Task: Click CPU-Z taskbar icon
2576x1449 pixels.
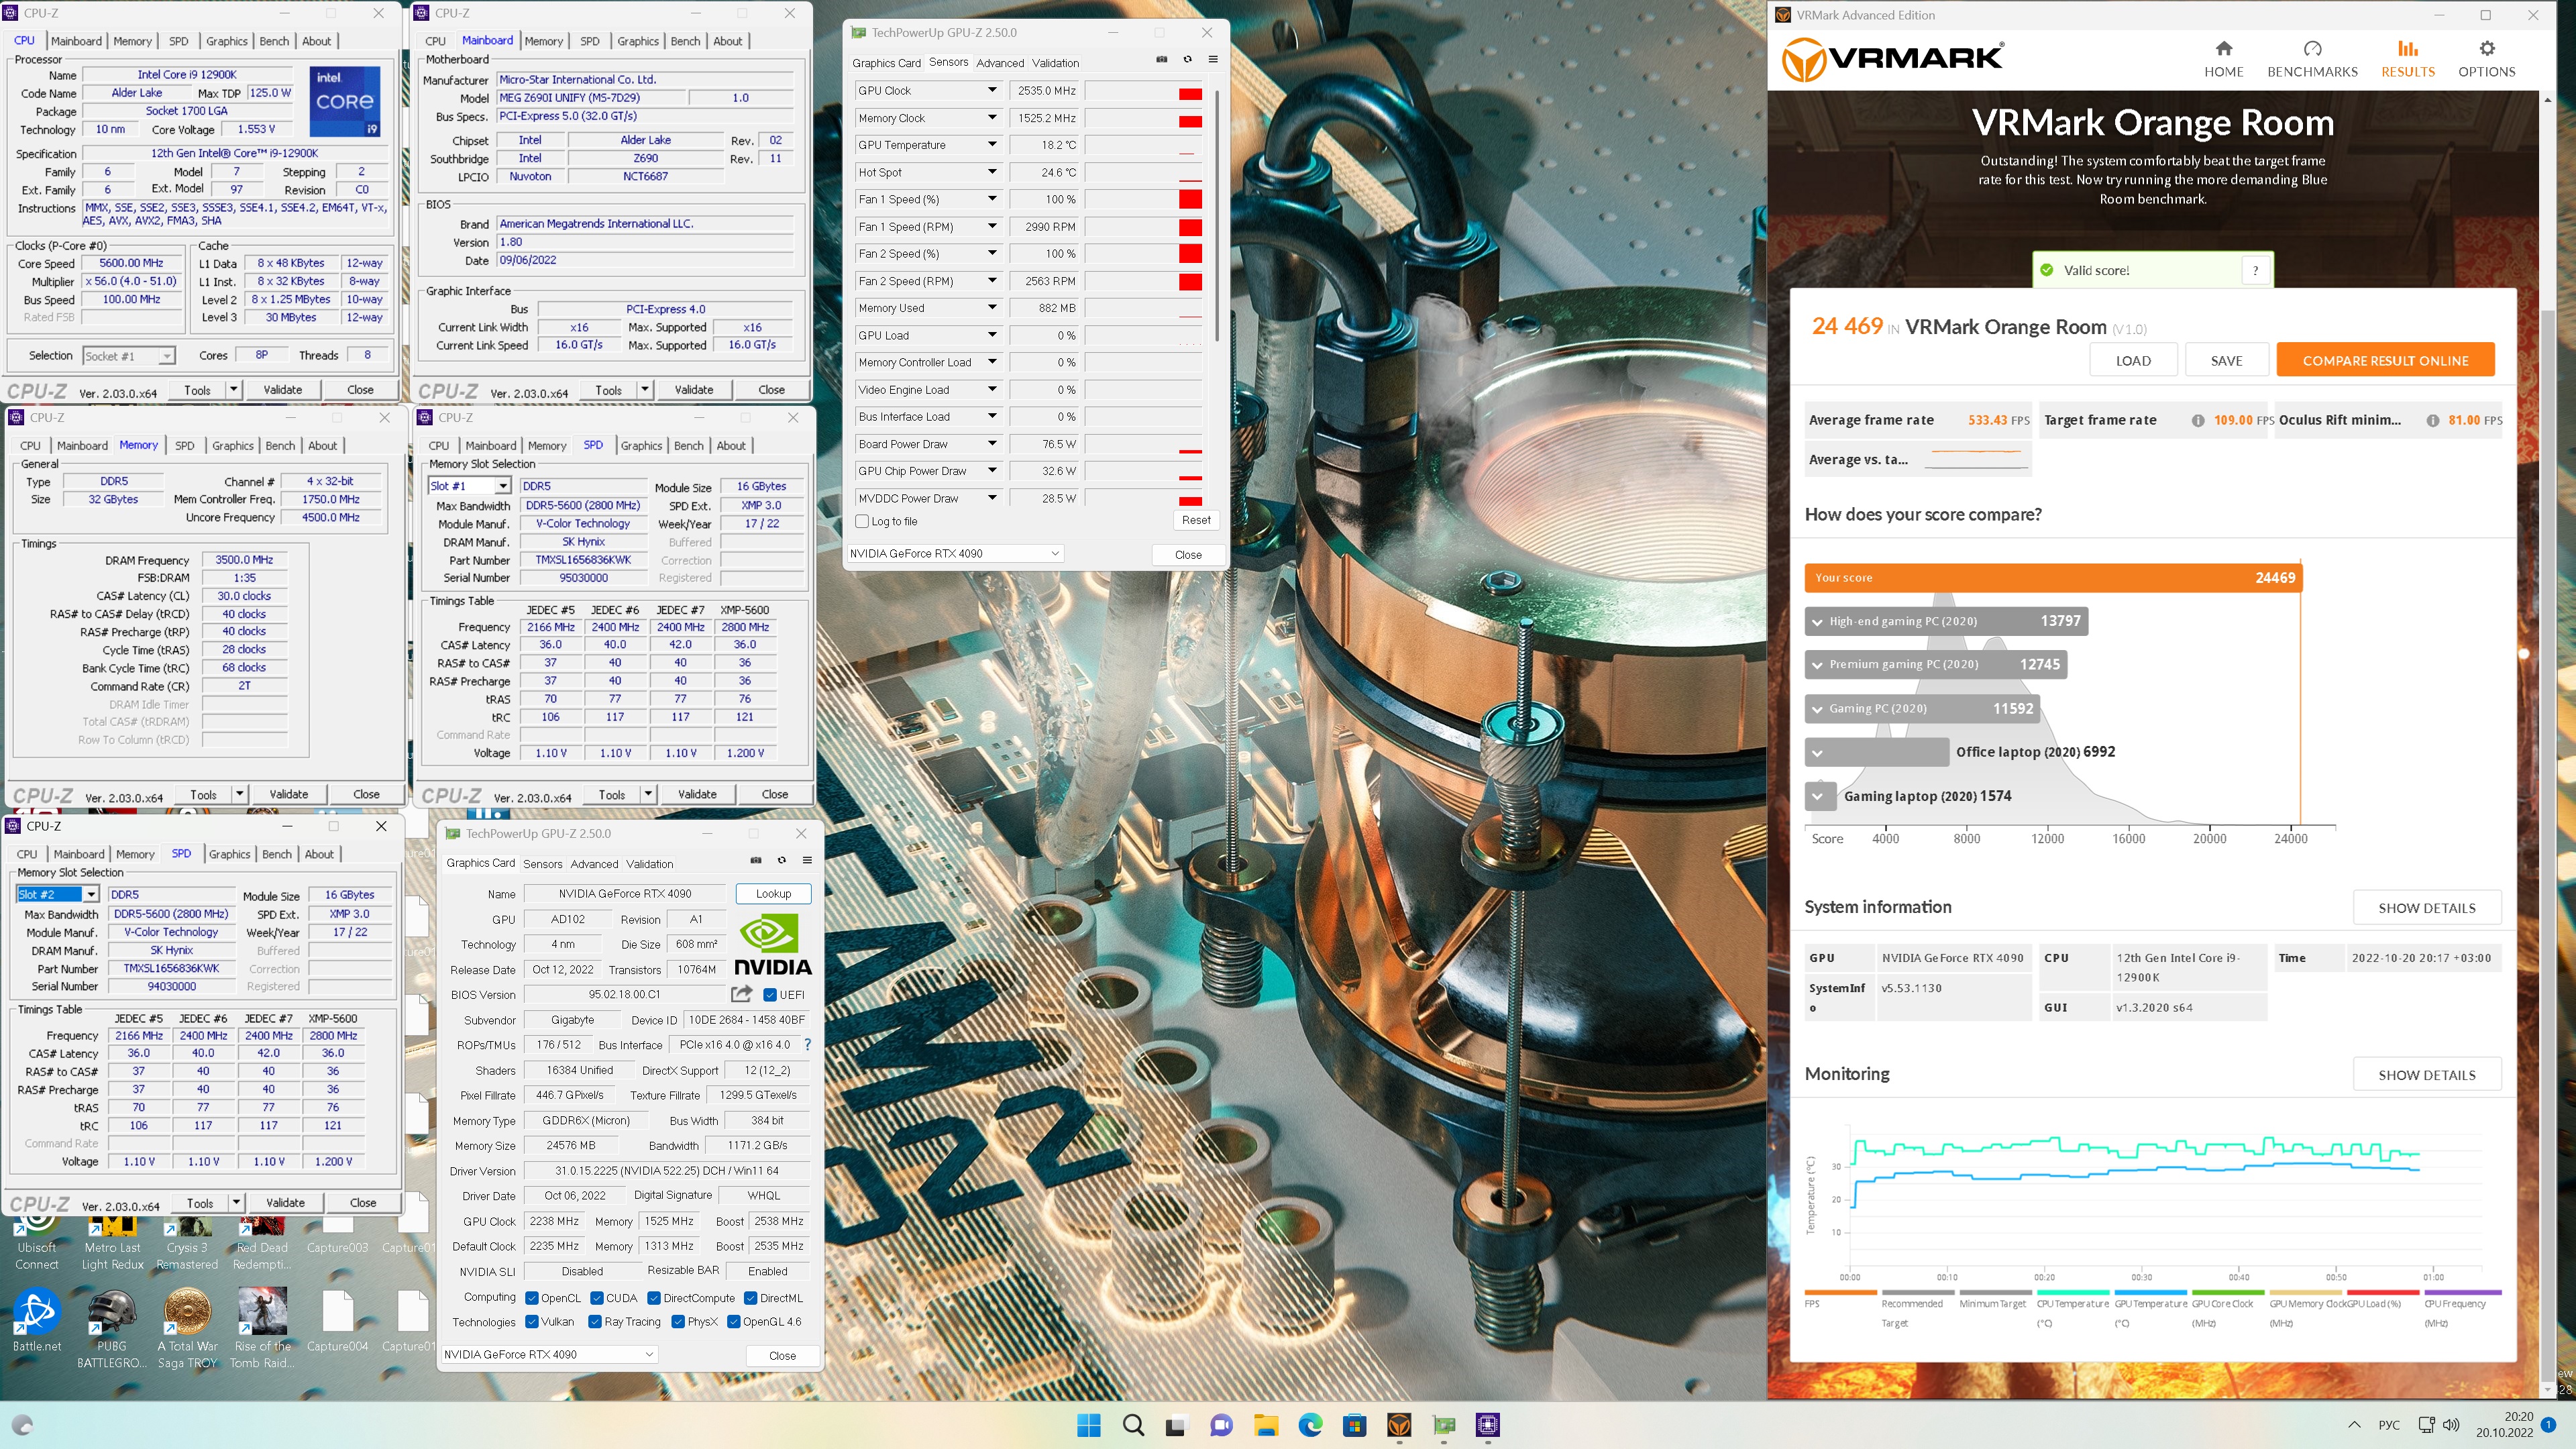Action: click(x=1488, y=1425)
